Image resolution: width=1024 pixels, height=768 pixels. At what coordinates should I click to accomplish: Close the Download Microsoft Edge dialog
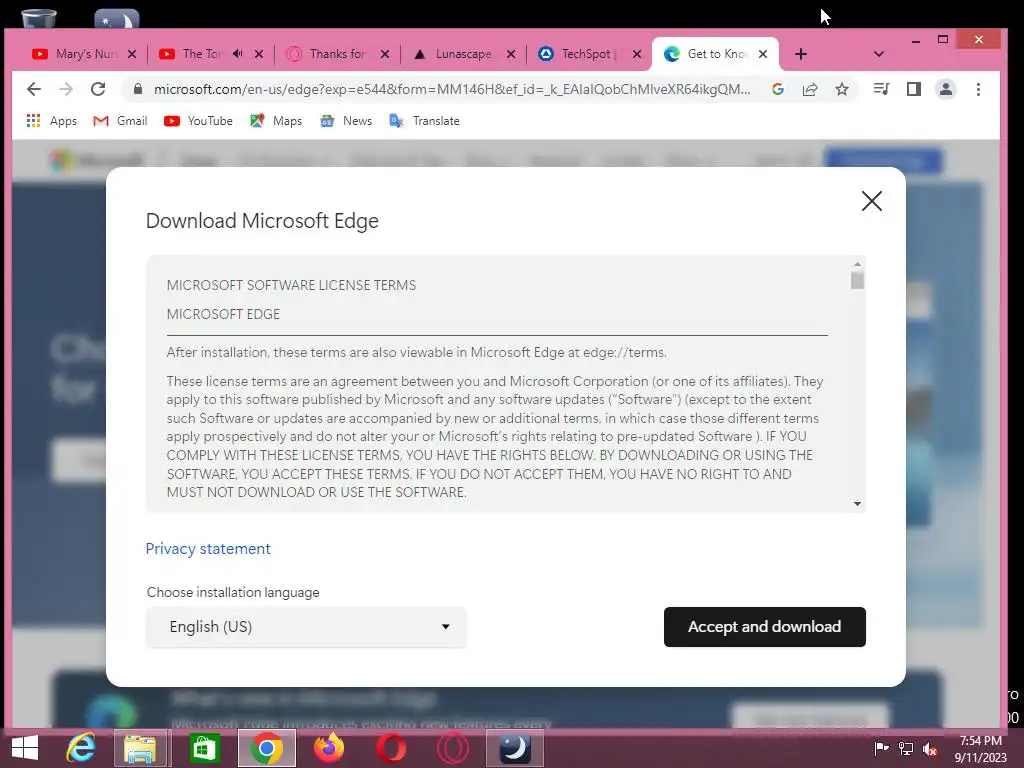(871, 201)
